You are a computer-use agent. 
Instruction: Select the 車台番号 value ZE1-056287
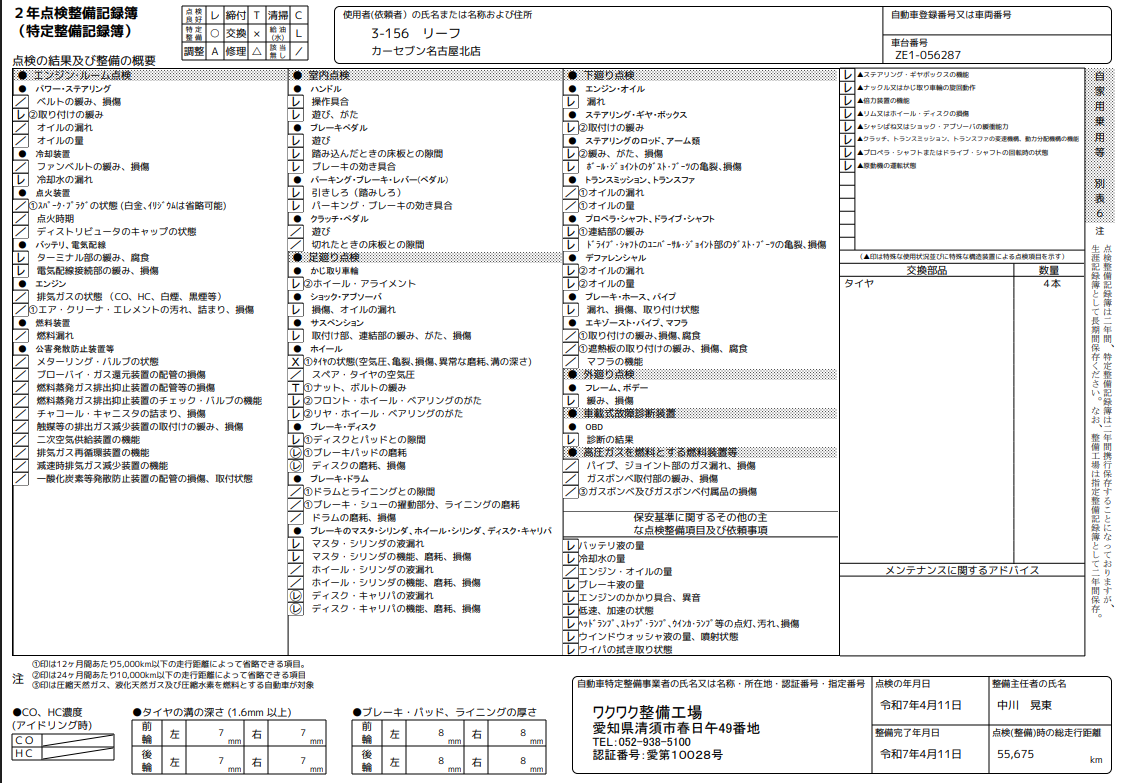click(927, 55)
